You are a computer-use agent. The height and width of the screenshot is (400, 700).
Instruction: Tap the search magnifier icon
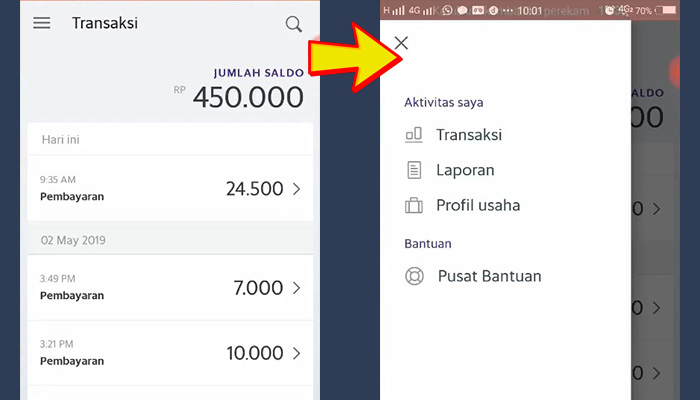tap(294, 24)
